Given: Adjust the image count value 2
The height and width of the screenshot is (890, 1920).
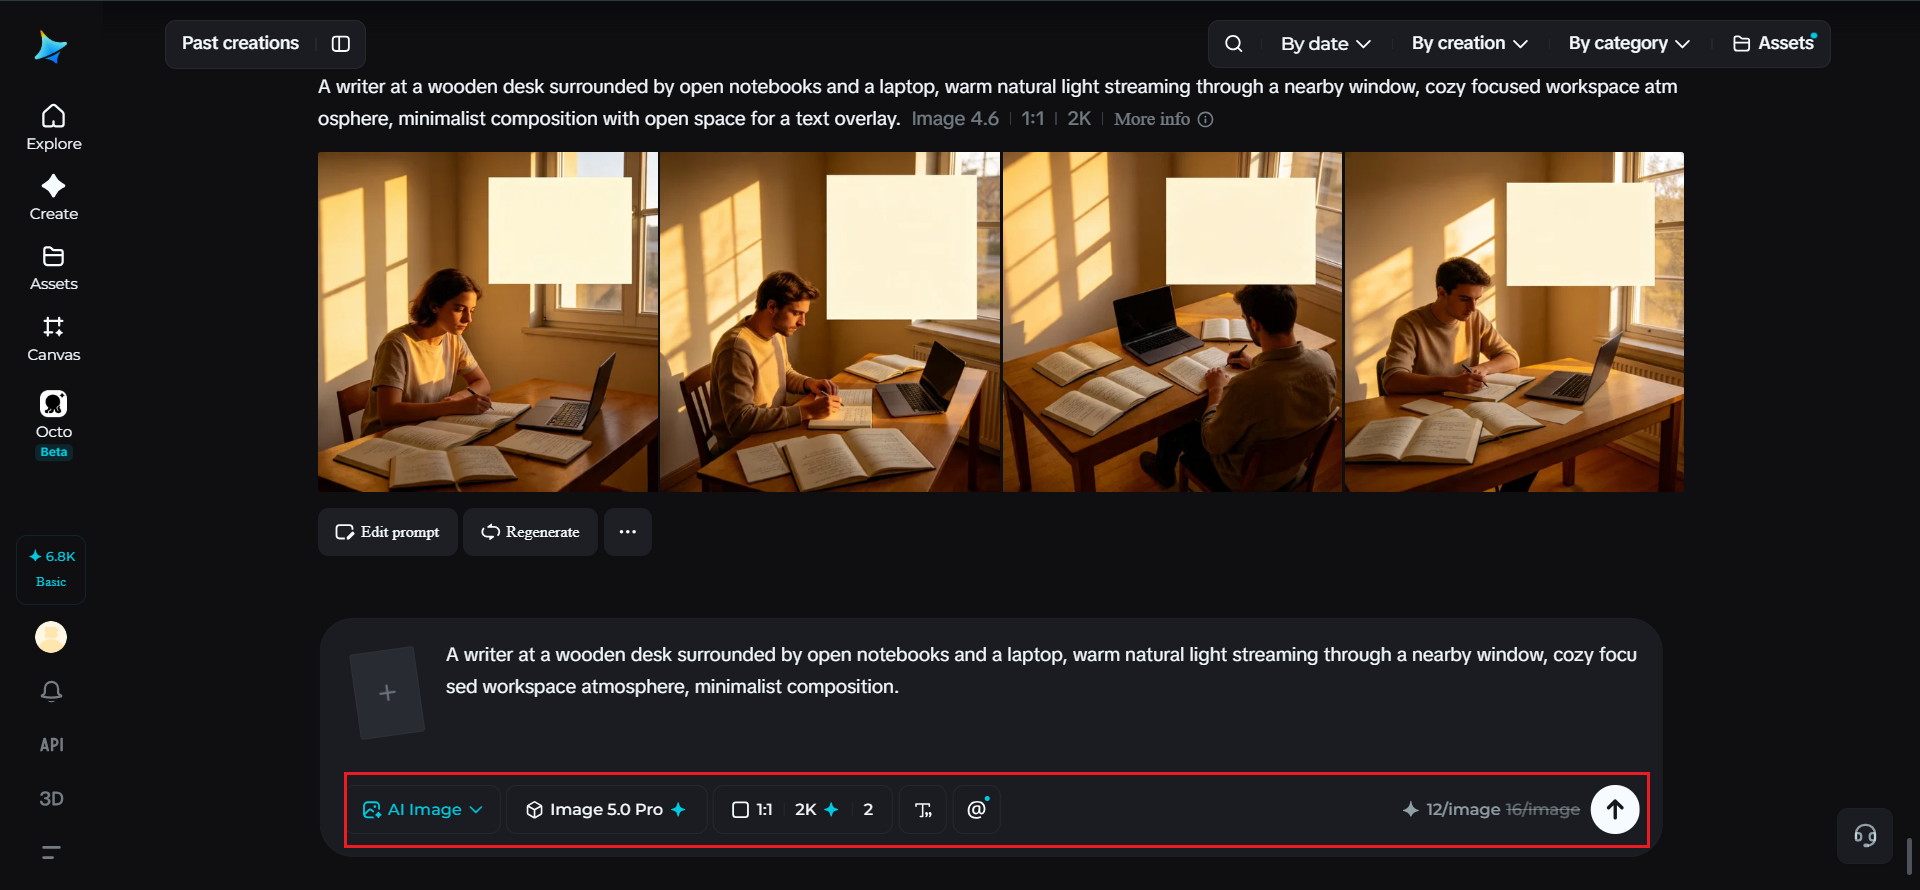Looking at the screenshot, I should pyautogui.click(x=868, y=810).
